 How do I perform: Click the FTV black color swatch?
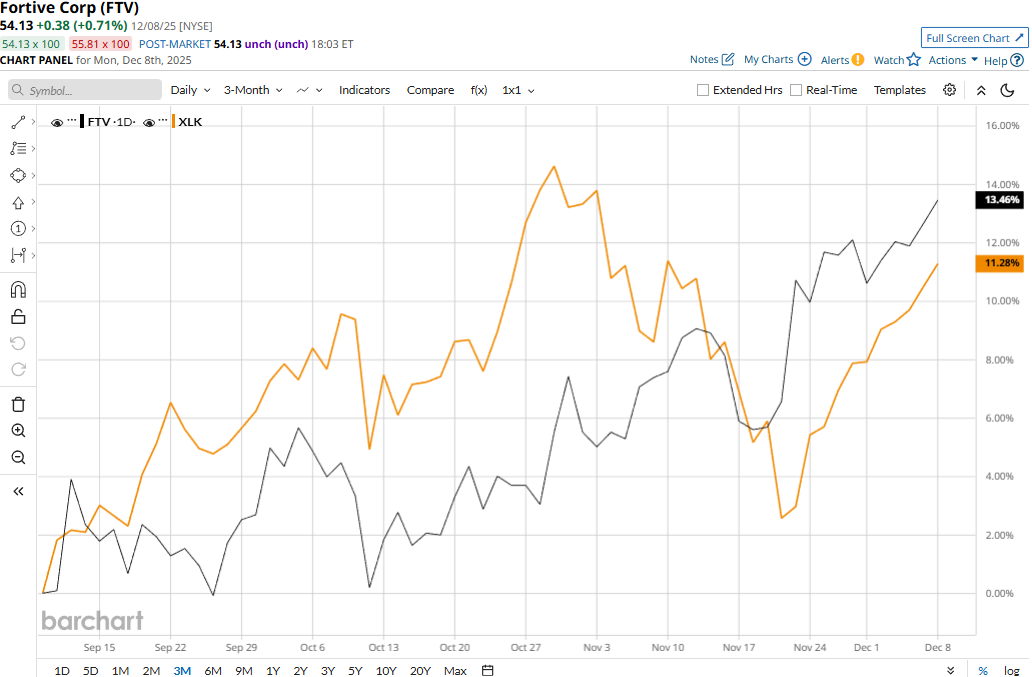click(x=82, y=122)
